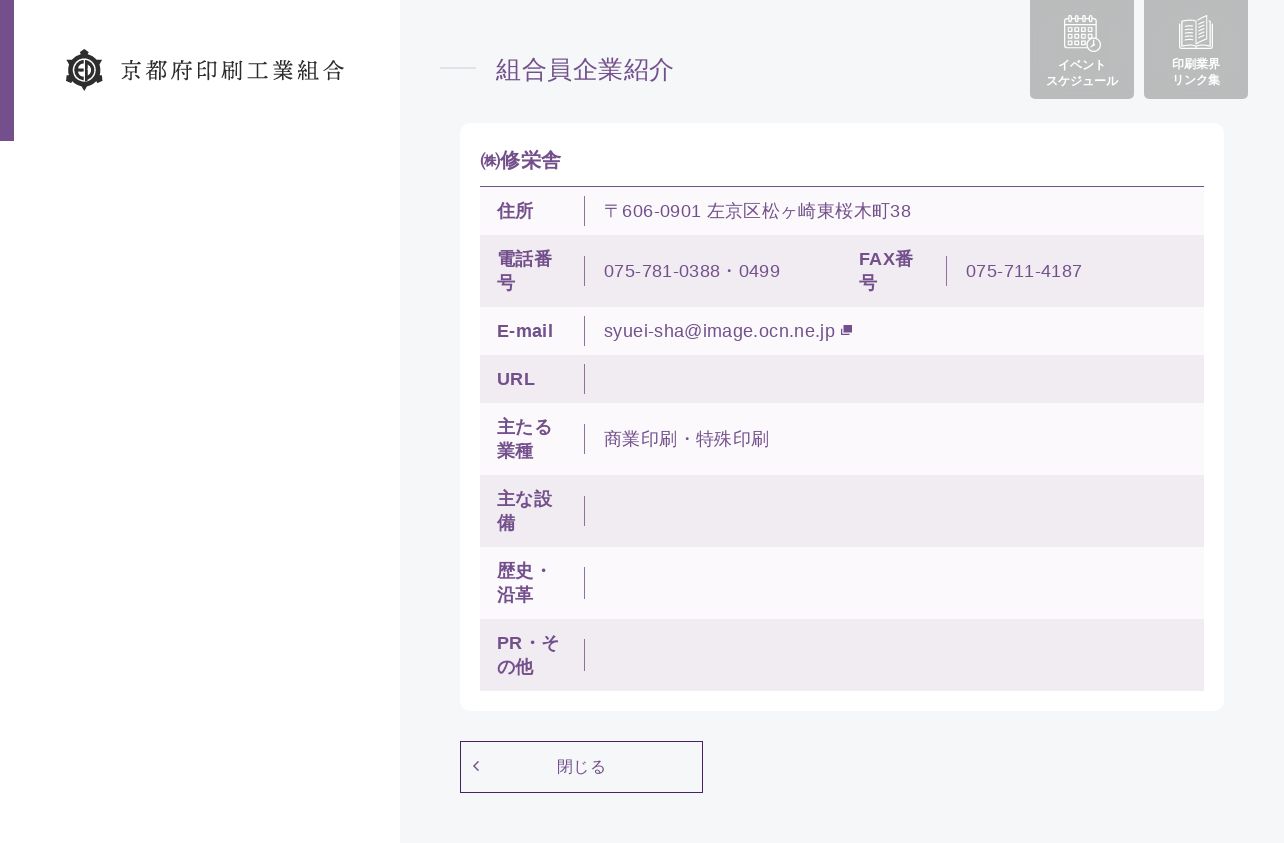Open the イベントスケジュール label

[1082, 73]
